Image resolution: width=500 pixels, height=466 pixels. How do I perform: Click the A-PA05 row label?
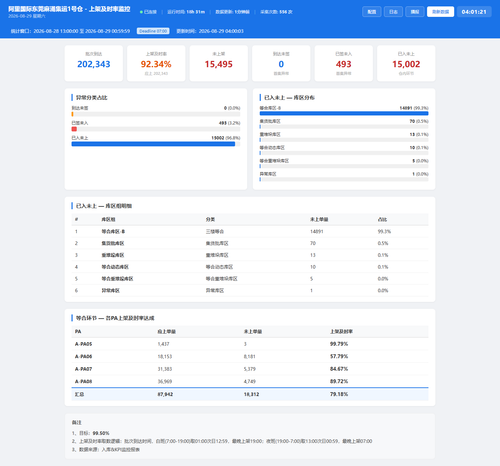pos(83,344)
